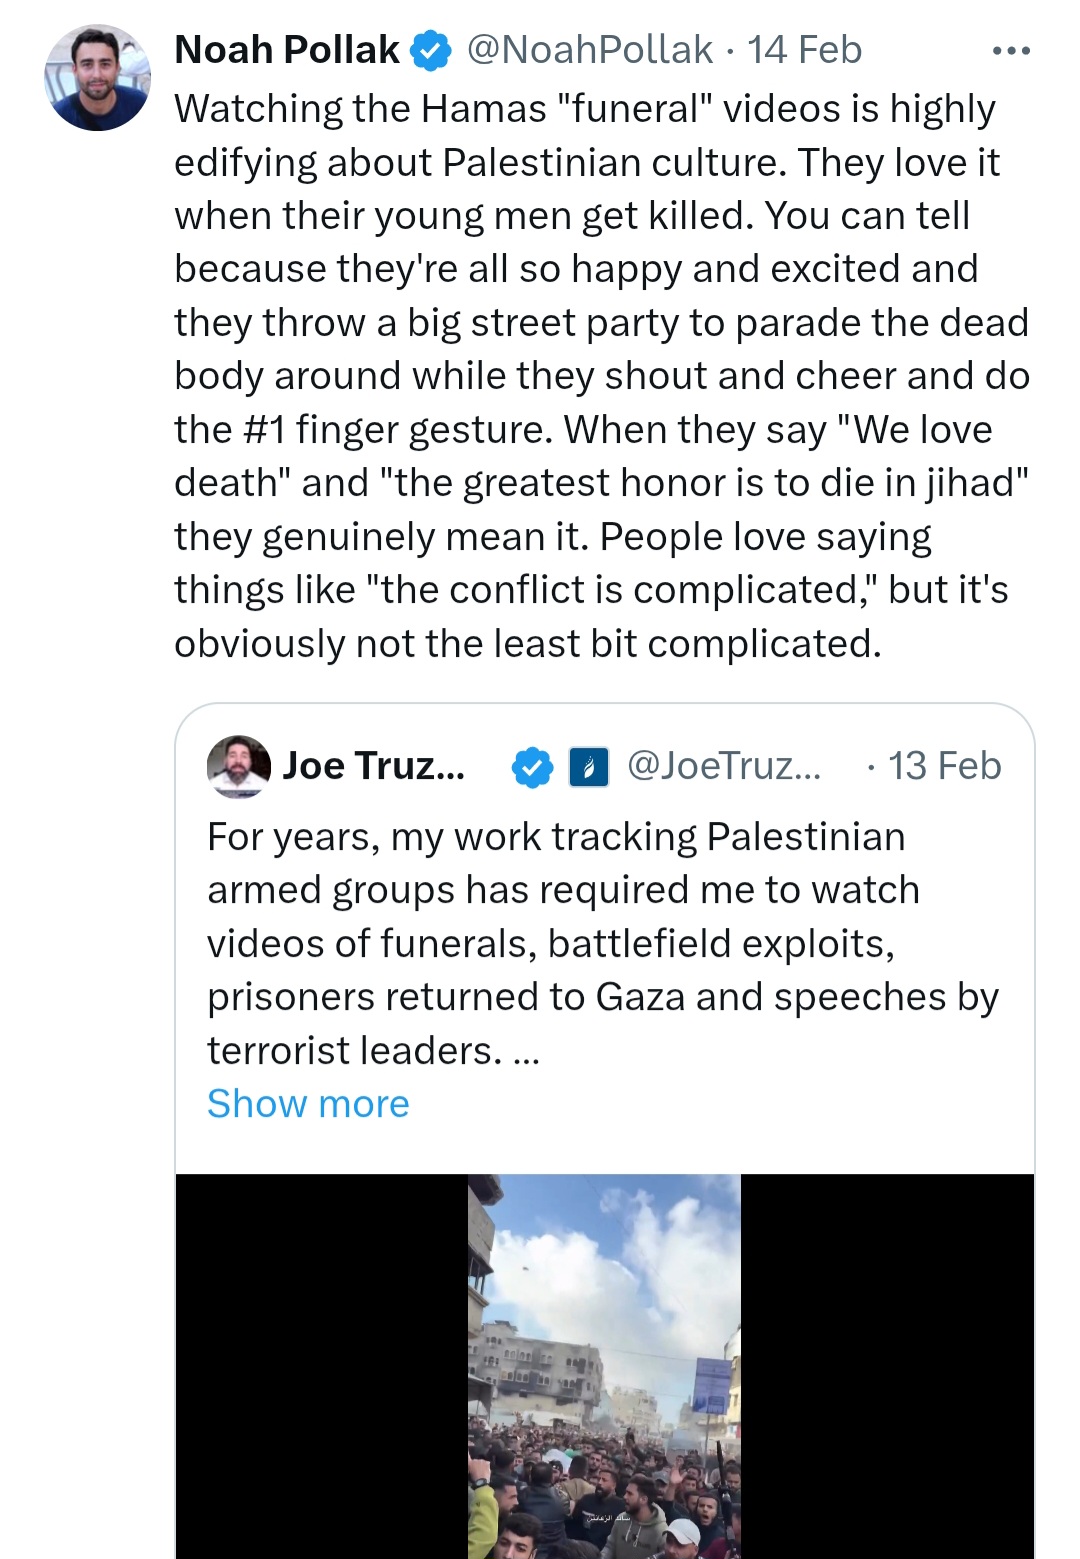Play the funeral crowd video thumbnail
Screen dimensions: 1080x1559
[604, 1366]
